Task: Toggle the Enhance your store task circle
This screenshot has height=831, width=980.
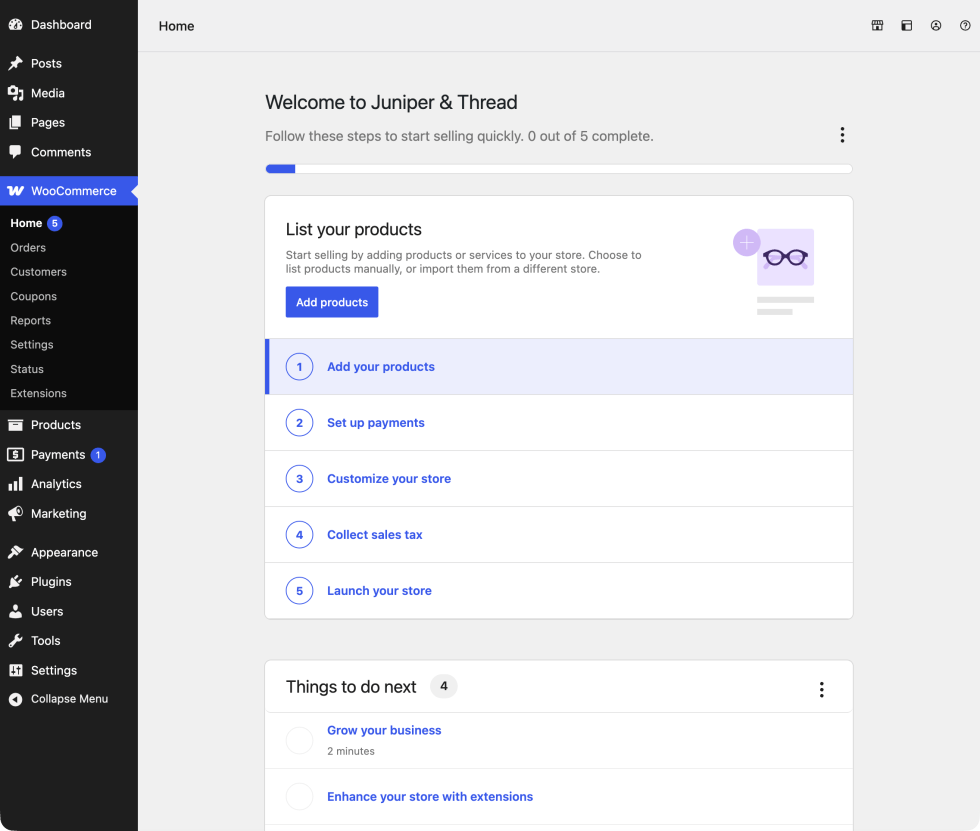Action: pyautogui.click(x=299, y=797)
